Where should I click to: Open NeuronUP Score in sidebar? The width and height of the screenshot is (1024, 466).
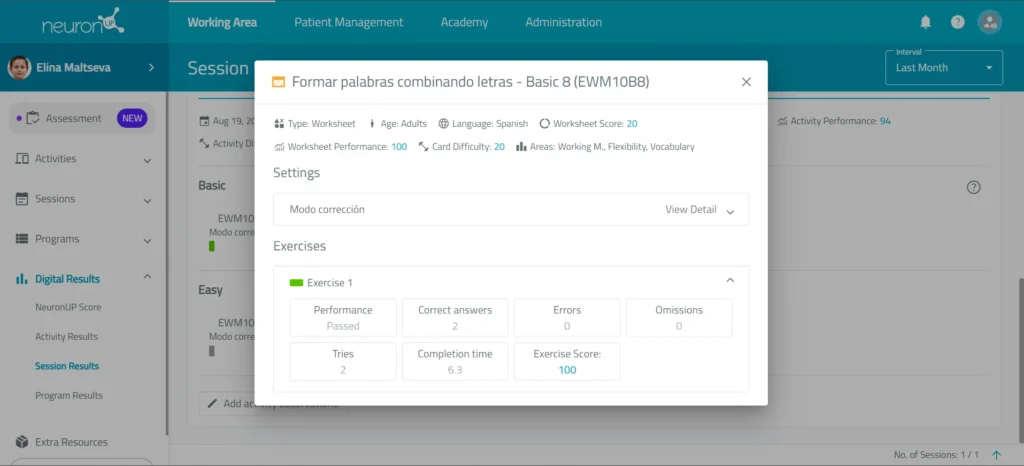pyautogui.click(x=68, y=307)
